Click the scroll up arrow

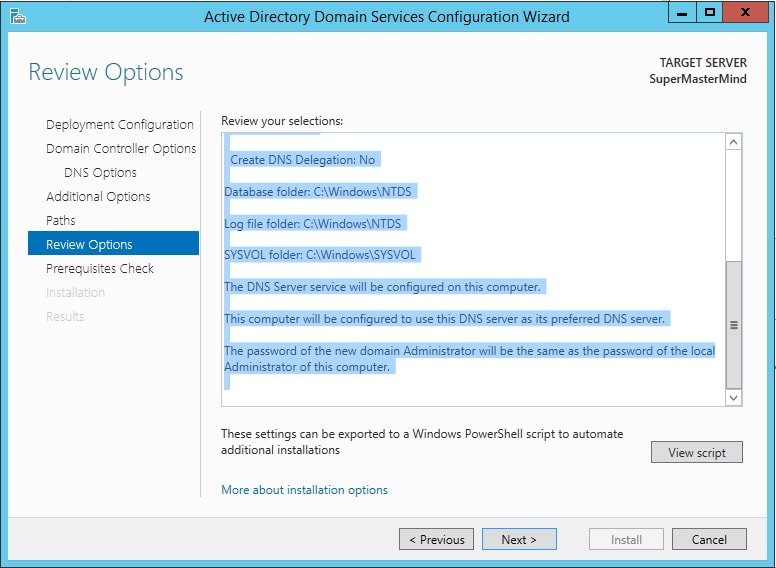pos(734,143)
